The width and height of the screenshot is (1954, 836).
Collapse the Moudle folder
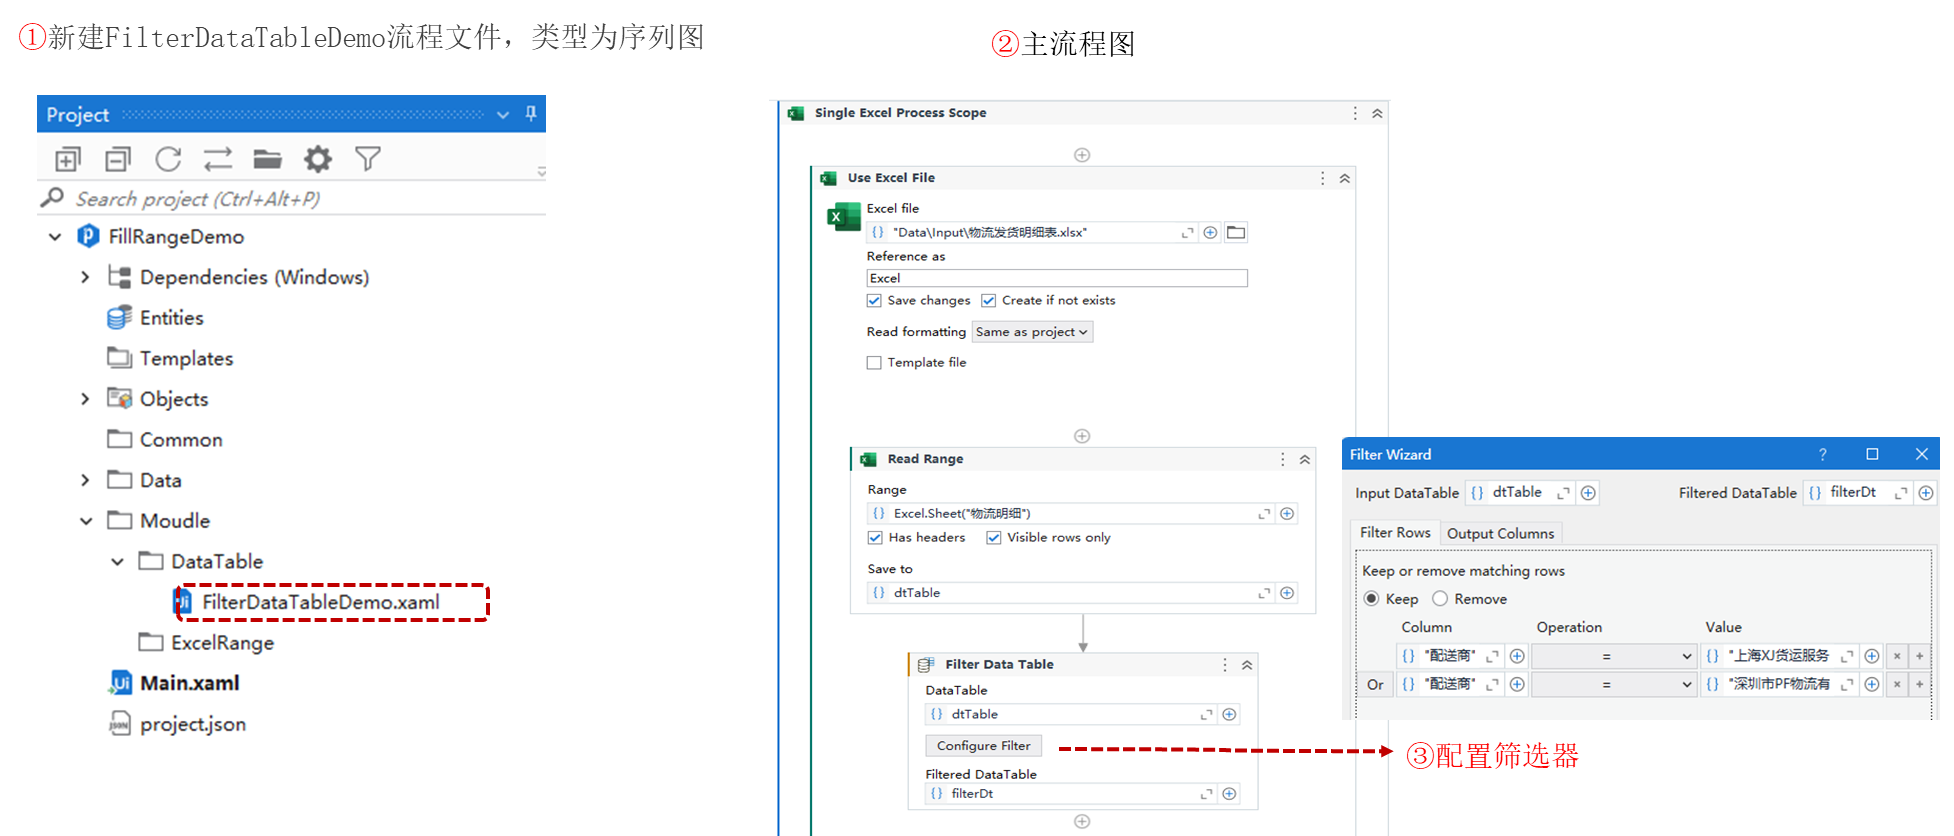coord(86,521)
